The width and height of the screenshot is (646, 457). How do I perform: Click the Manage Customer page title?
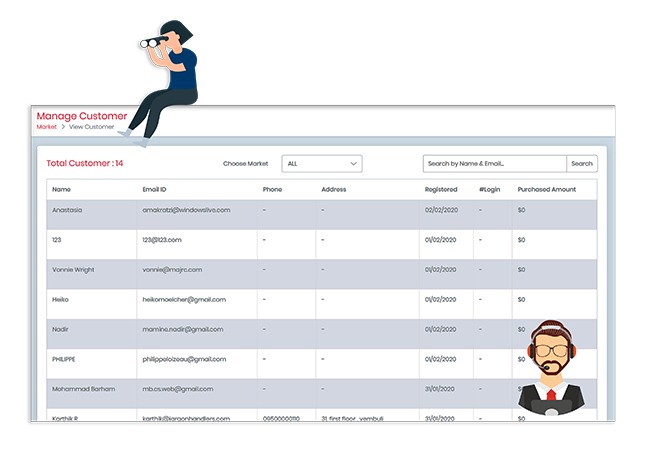(82, 116)
